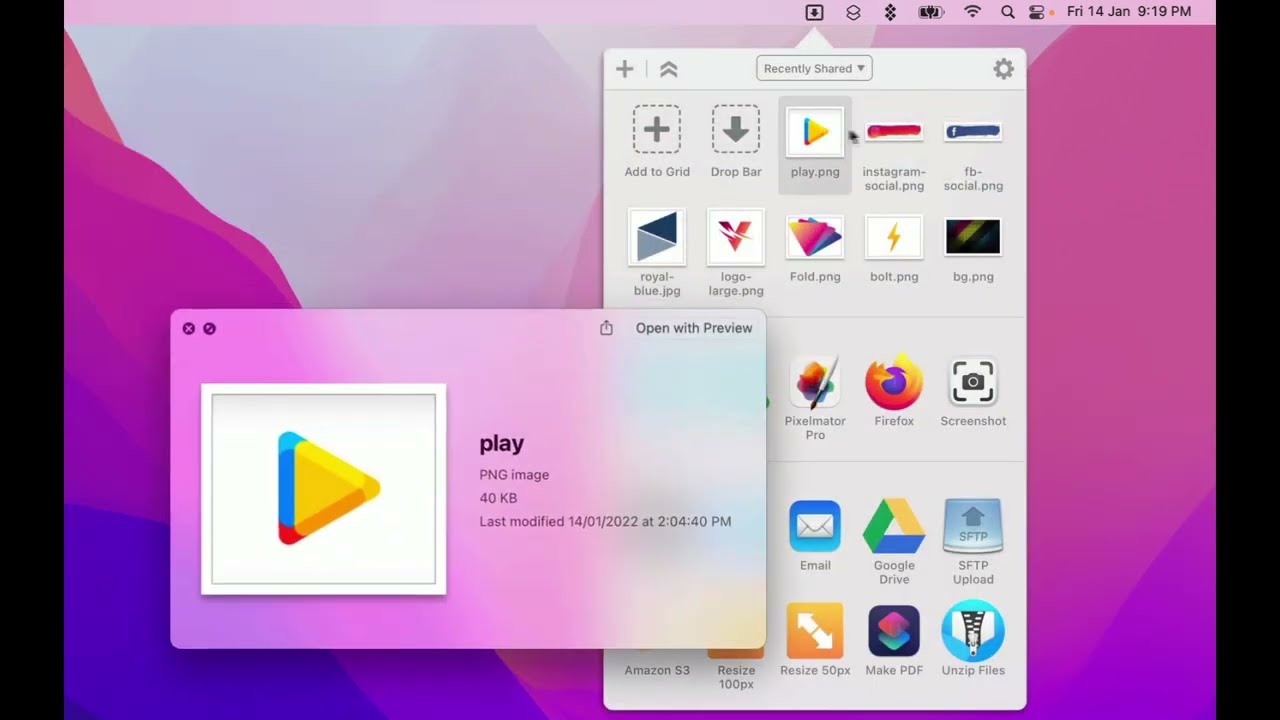This screenshot has height=720, width=1280.
Task: Open the Wi-Fi status menu
Action: coord(972,12)
